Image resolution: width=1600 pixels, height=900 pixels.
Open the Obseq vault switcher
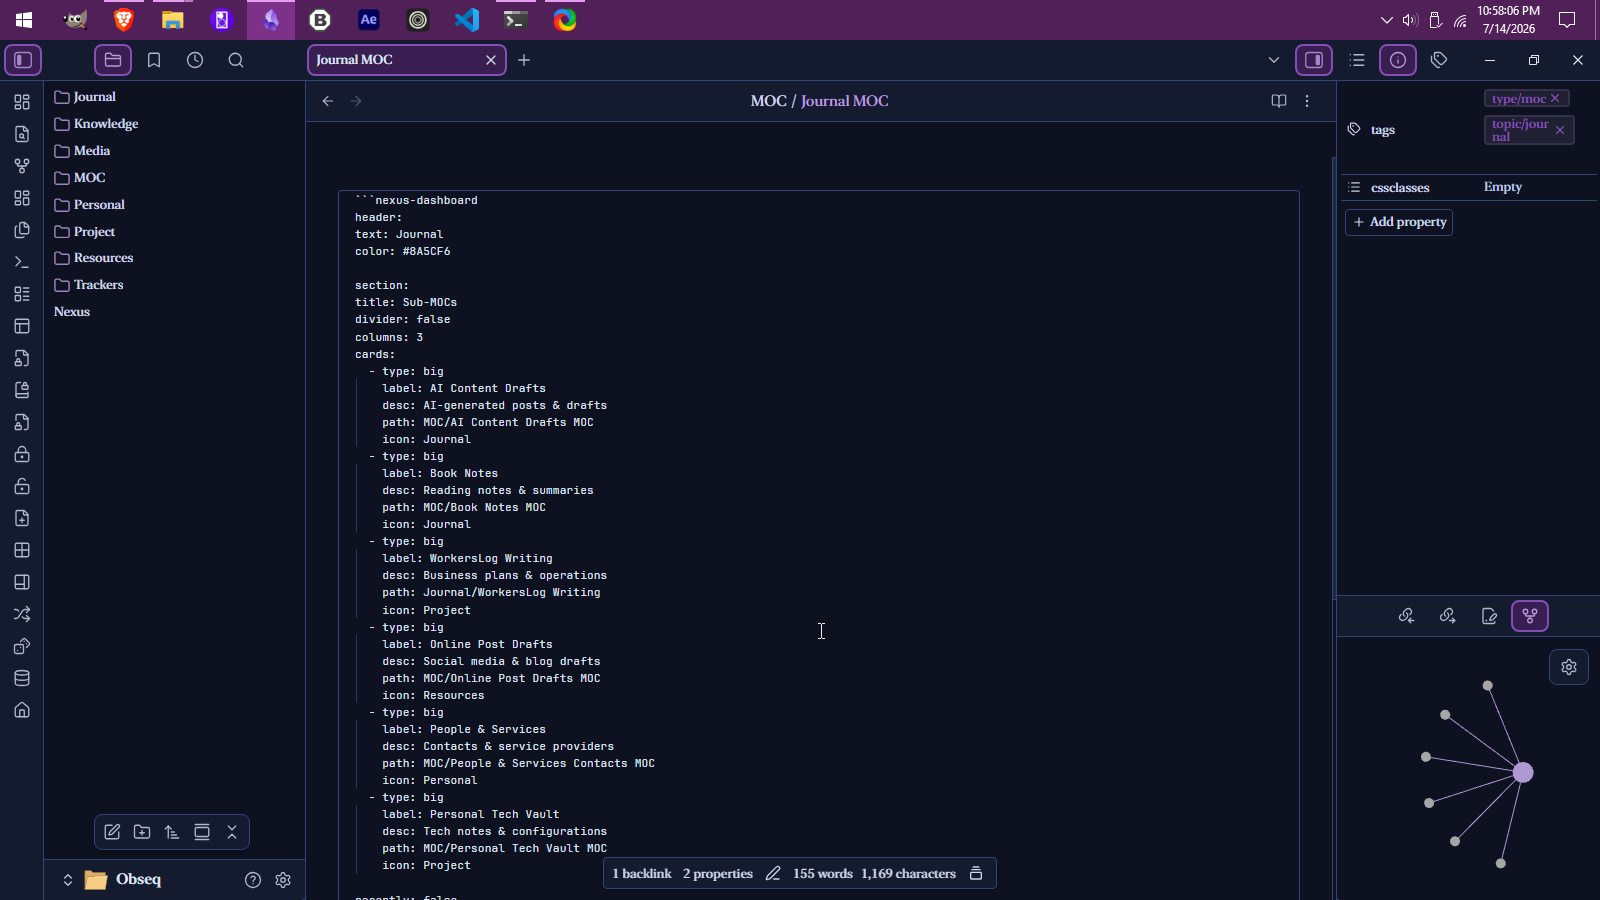tap(112, 880)
